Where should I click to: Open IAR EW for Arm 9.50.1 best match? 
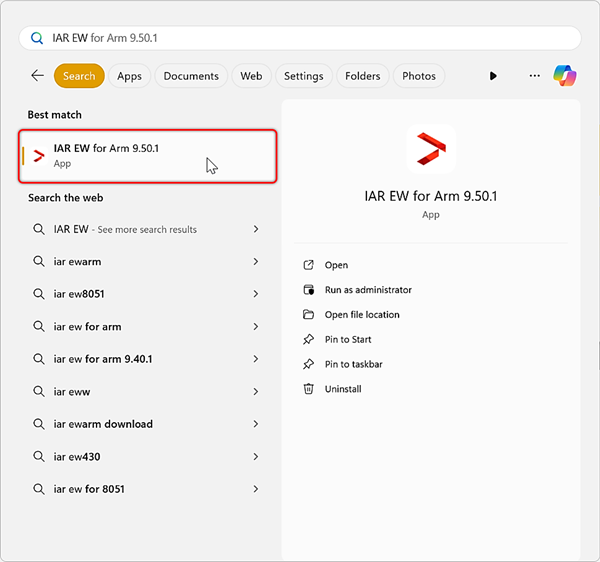tap(147, 156)
